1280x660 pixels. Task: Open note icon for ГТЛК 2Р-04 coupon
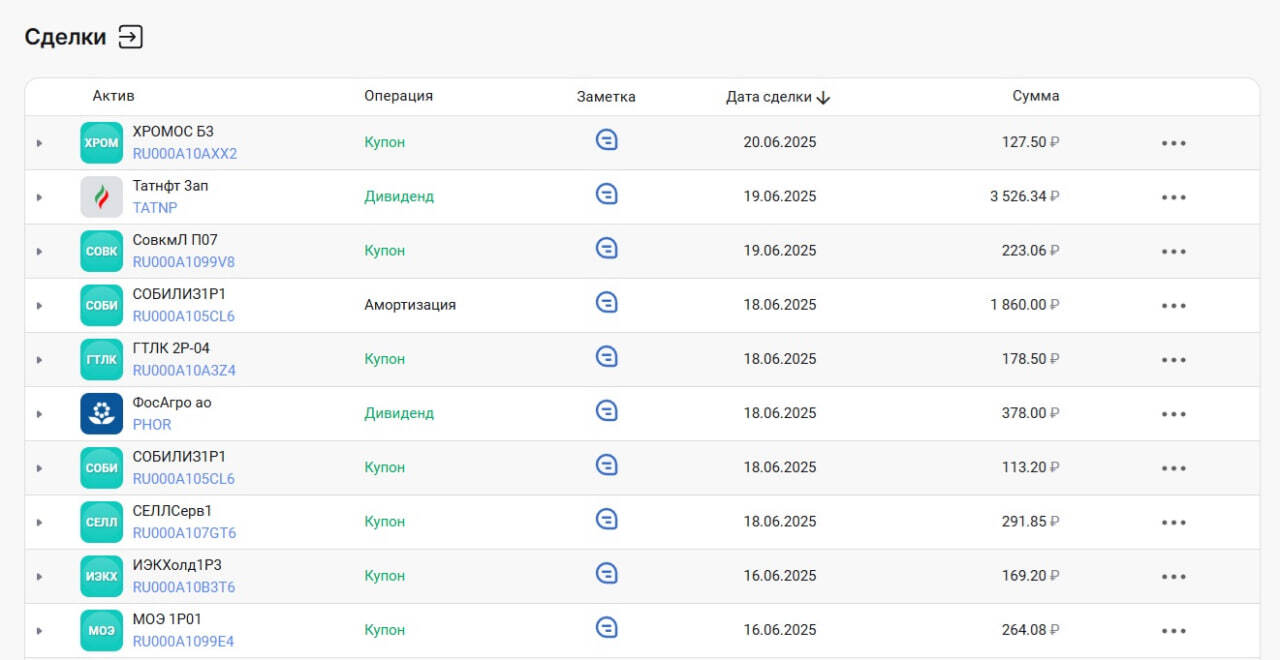click(x=606, y=356)
